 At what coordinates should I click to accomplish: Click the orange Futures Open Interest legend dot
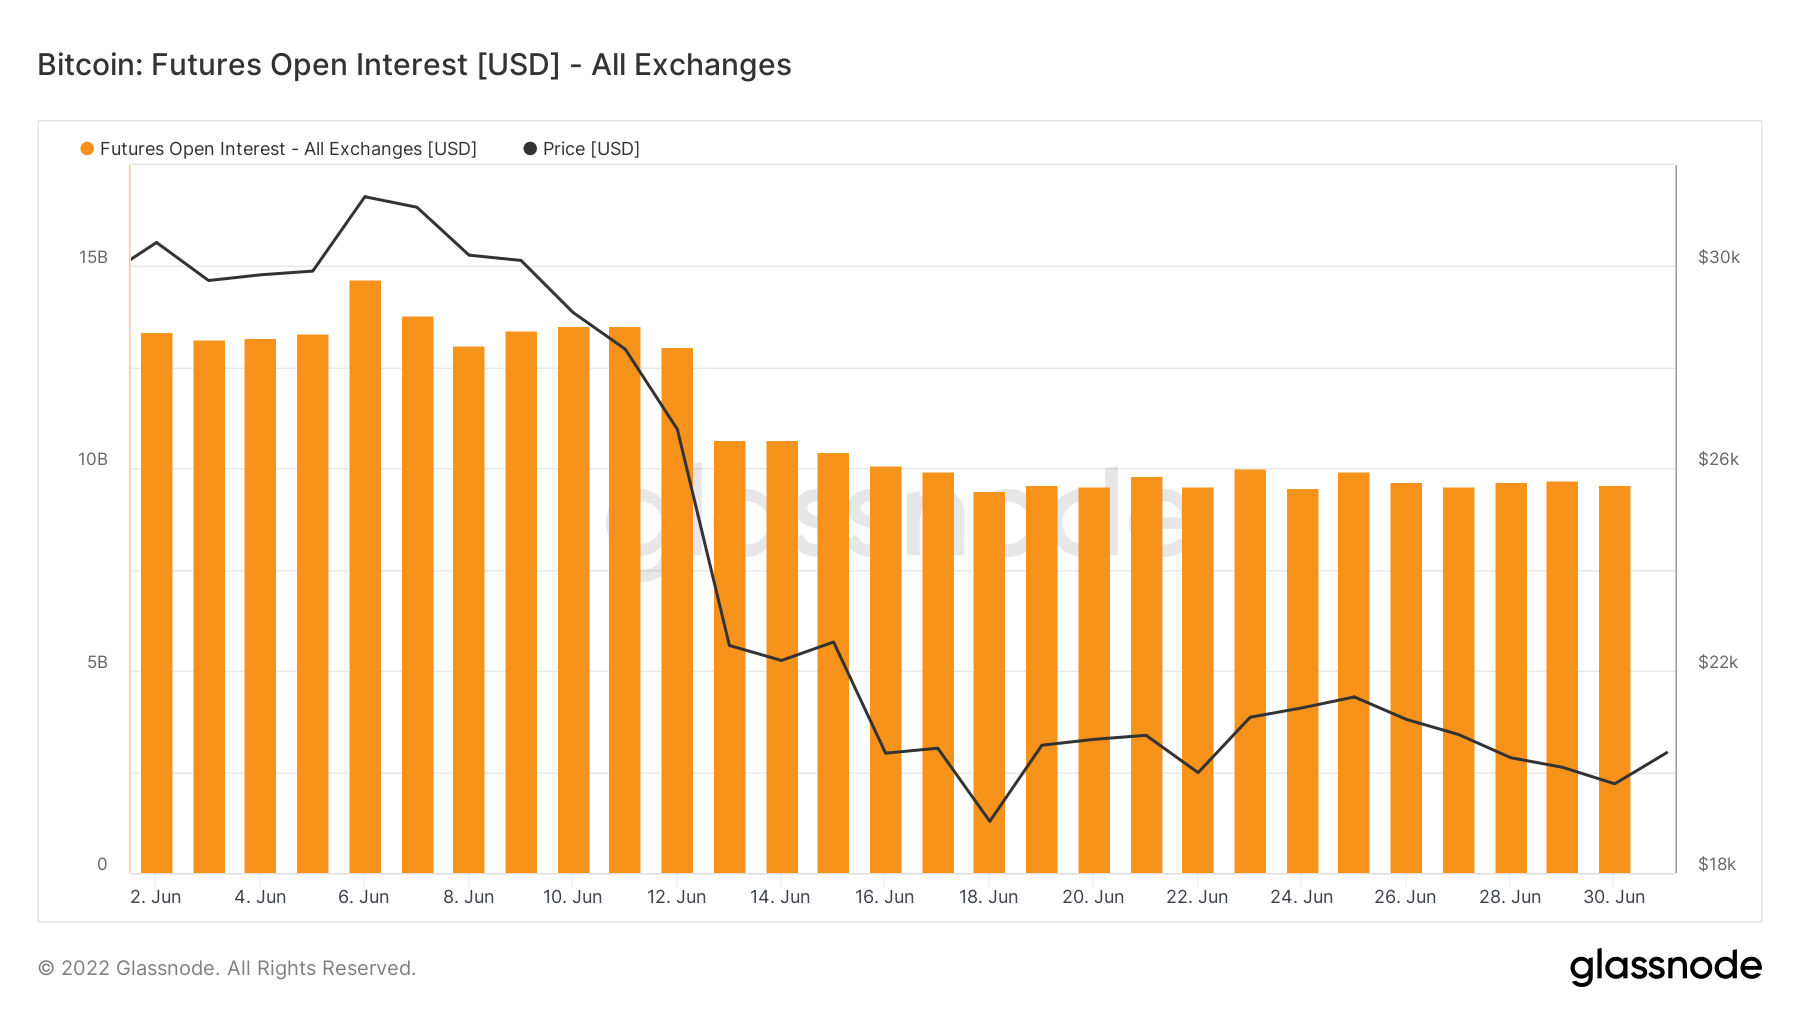[87, 149]
